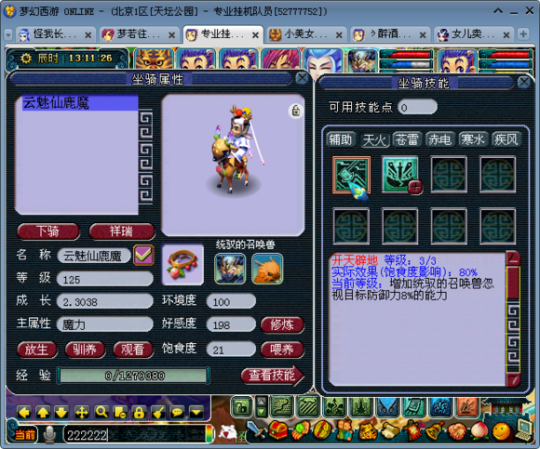Switch to the 苍雷 skill tab
The image size is (540, 449).
407,139
